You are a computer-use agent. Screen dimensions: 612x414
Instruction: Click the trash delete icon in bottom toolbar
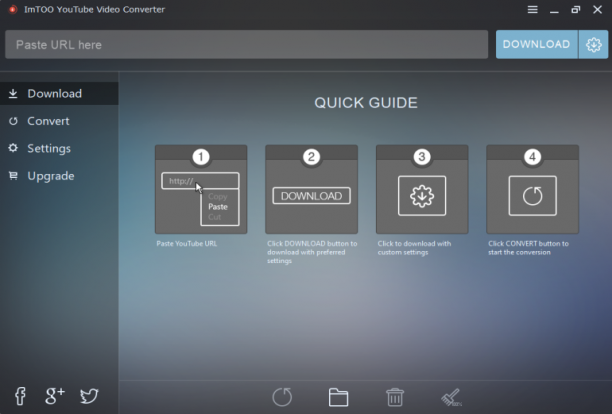tap(395, 397)
